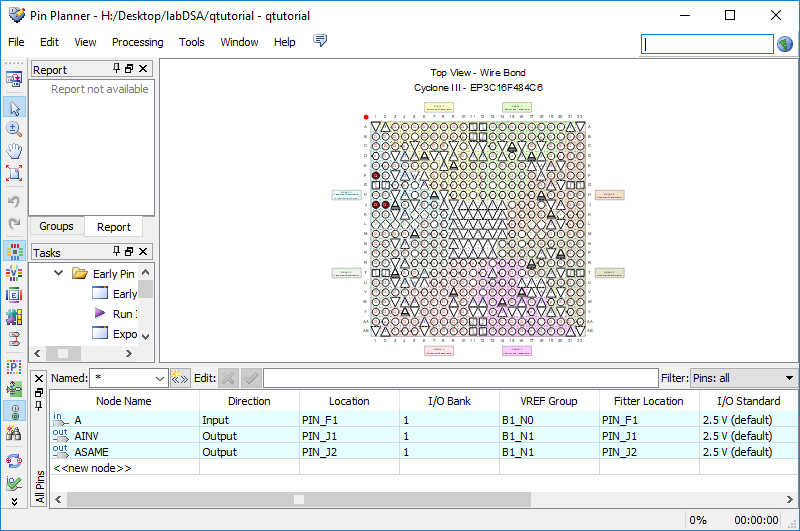Open the Edit menu
800x531 pixels.
[49, 42]
